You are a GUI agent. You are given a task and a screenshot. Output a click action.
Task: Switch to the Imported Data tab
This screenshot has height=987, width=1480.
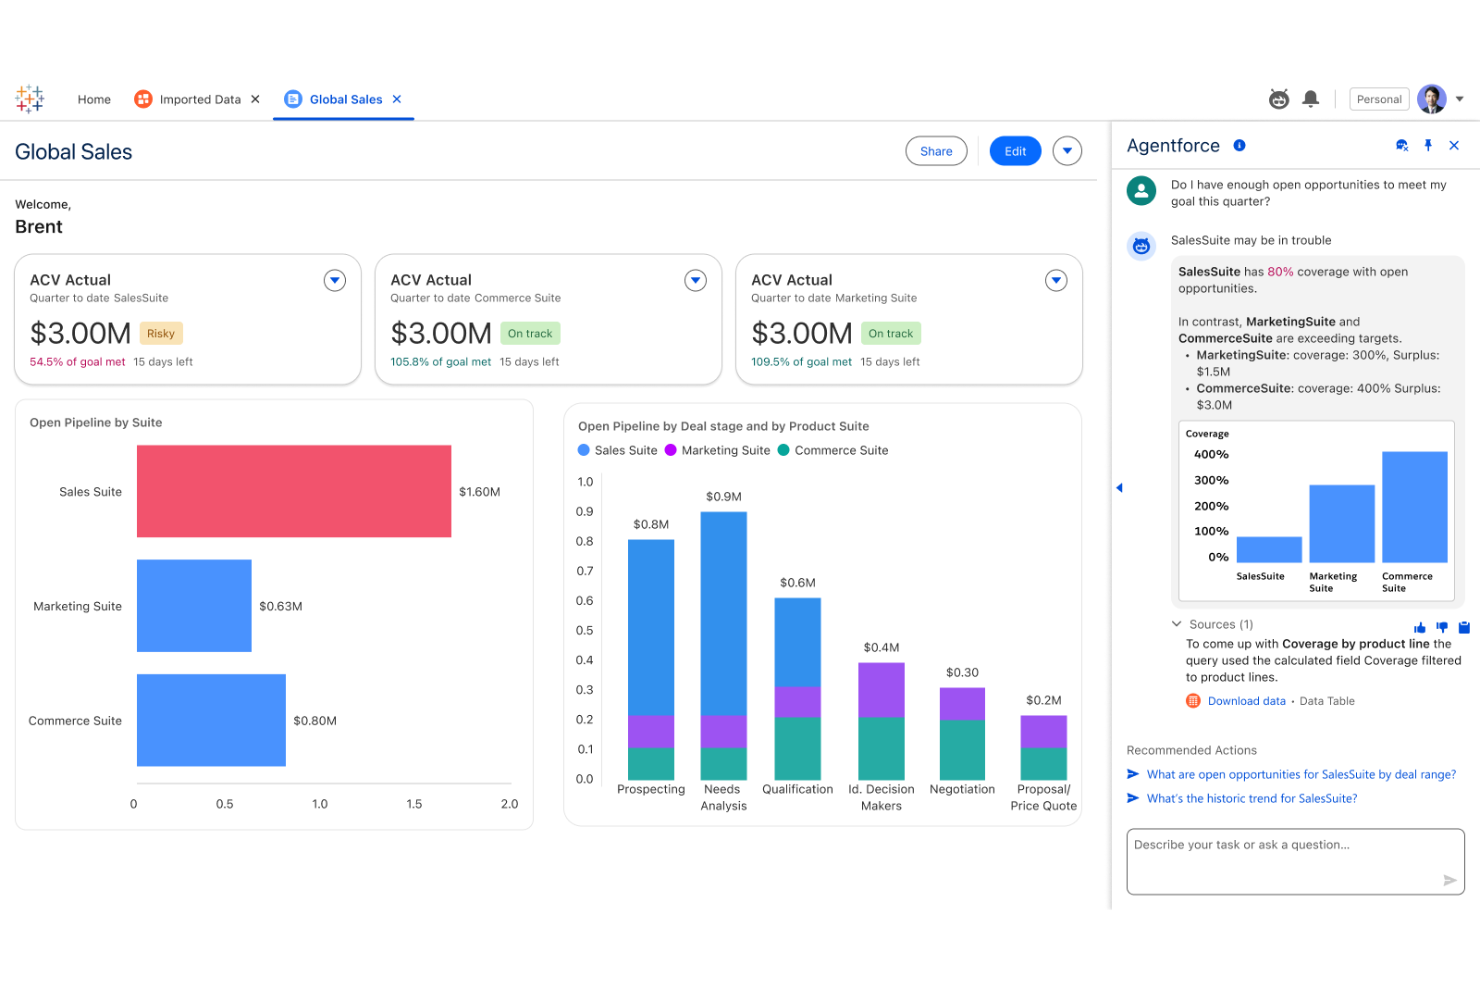[201, 99]
